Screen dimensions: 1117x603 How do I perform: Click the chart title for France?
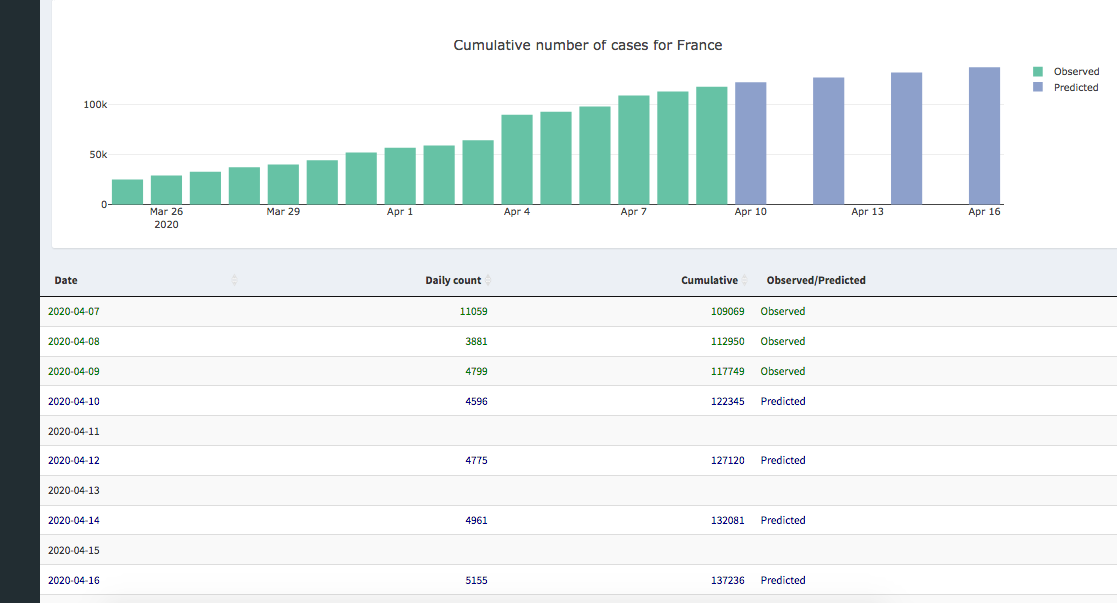point(587,45)
